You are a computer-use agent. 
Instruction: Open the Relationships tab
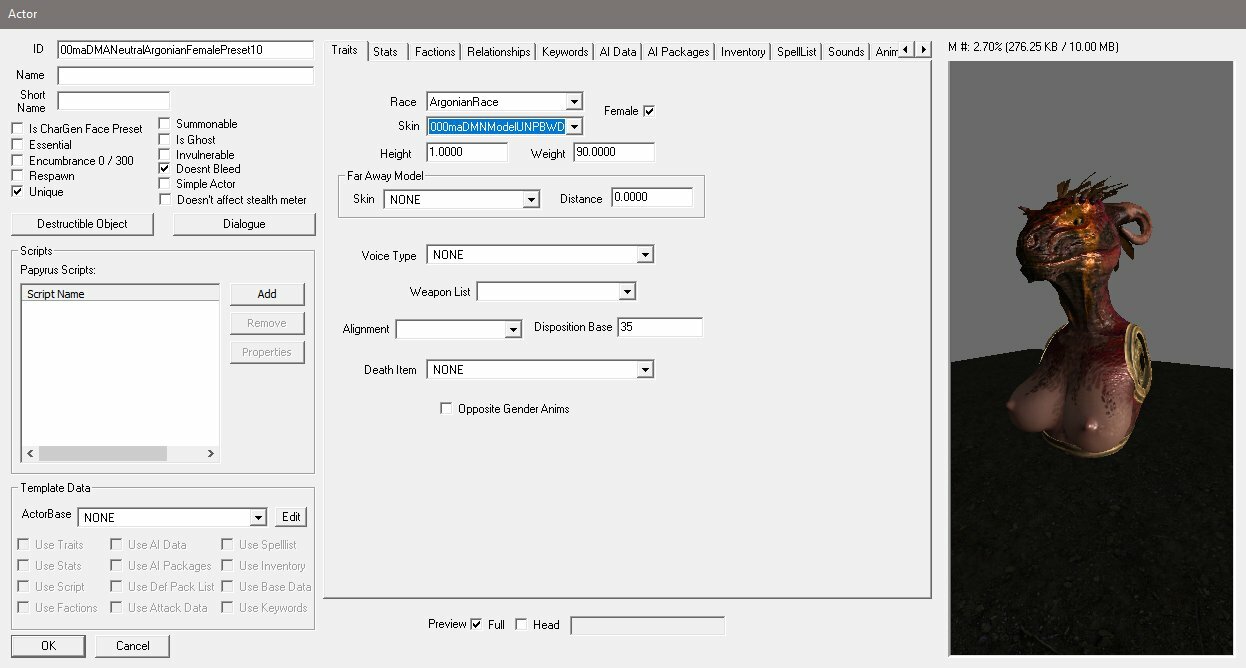[x=498, y=52]
